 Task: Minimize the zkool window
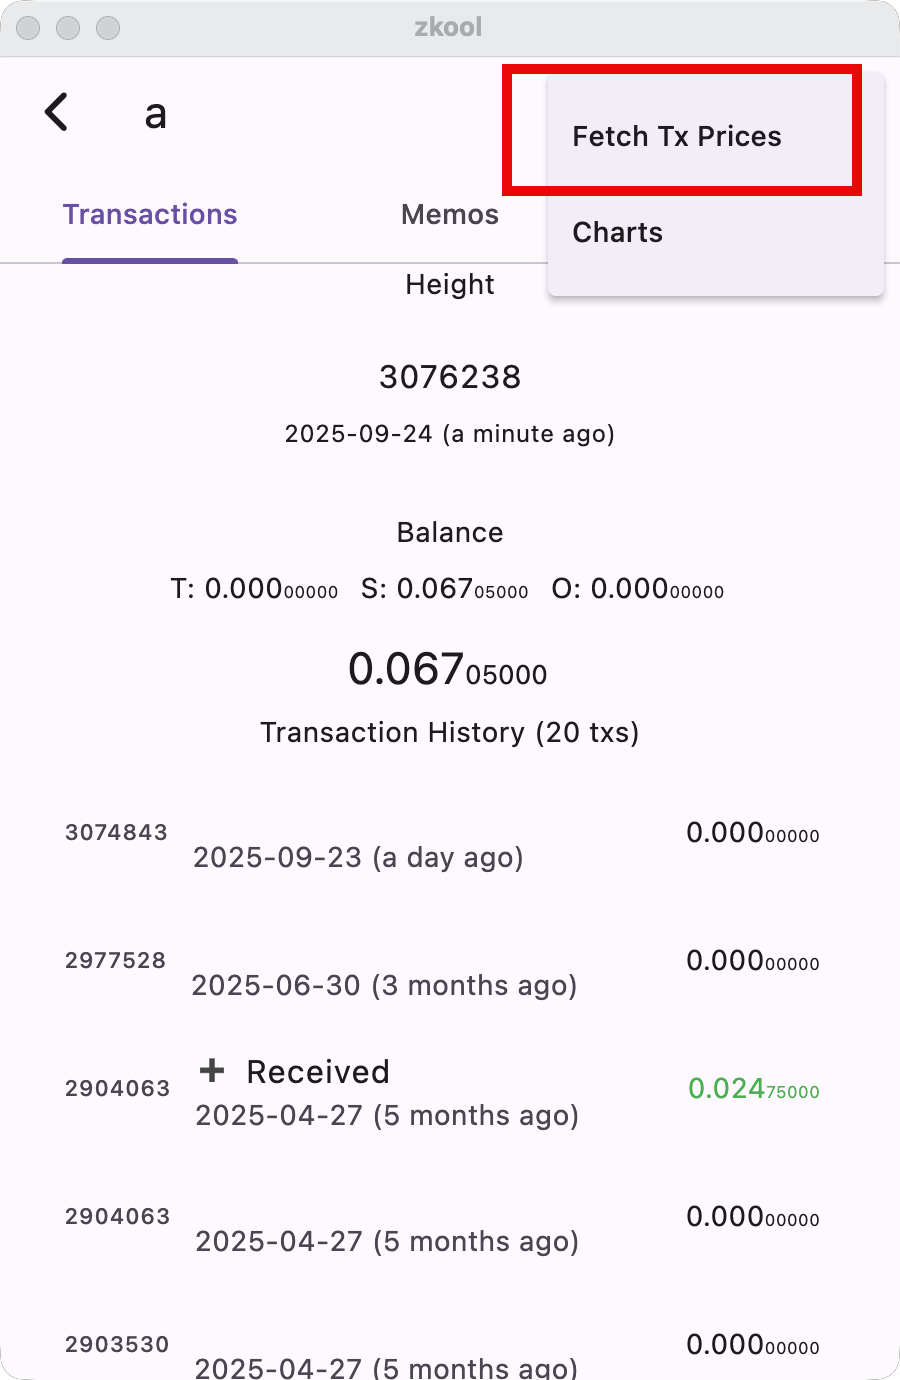pos(68,28)
